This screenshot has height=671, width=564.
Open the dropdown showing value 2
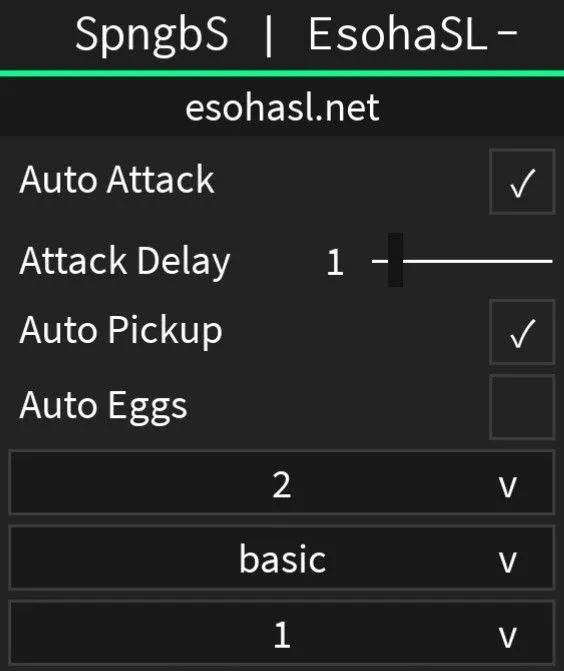pos(282,482)
